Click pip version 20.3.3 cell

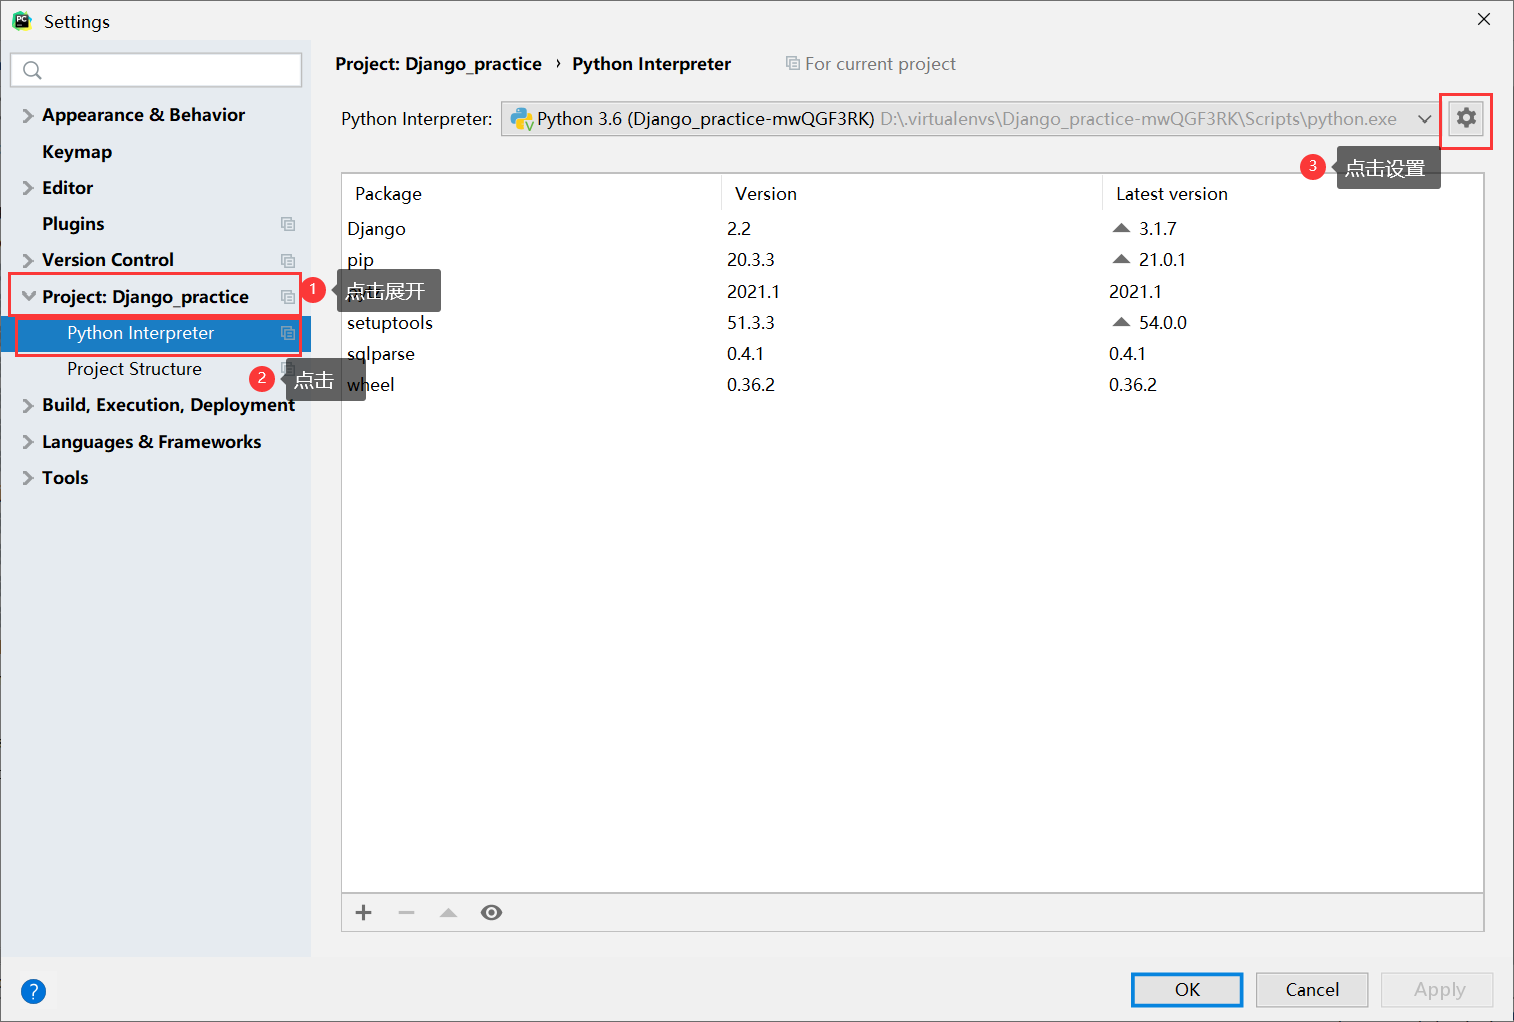tap(751, 260)
